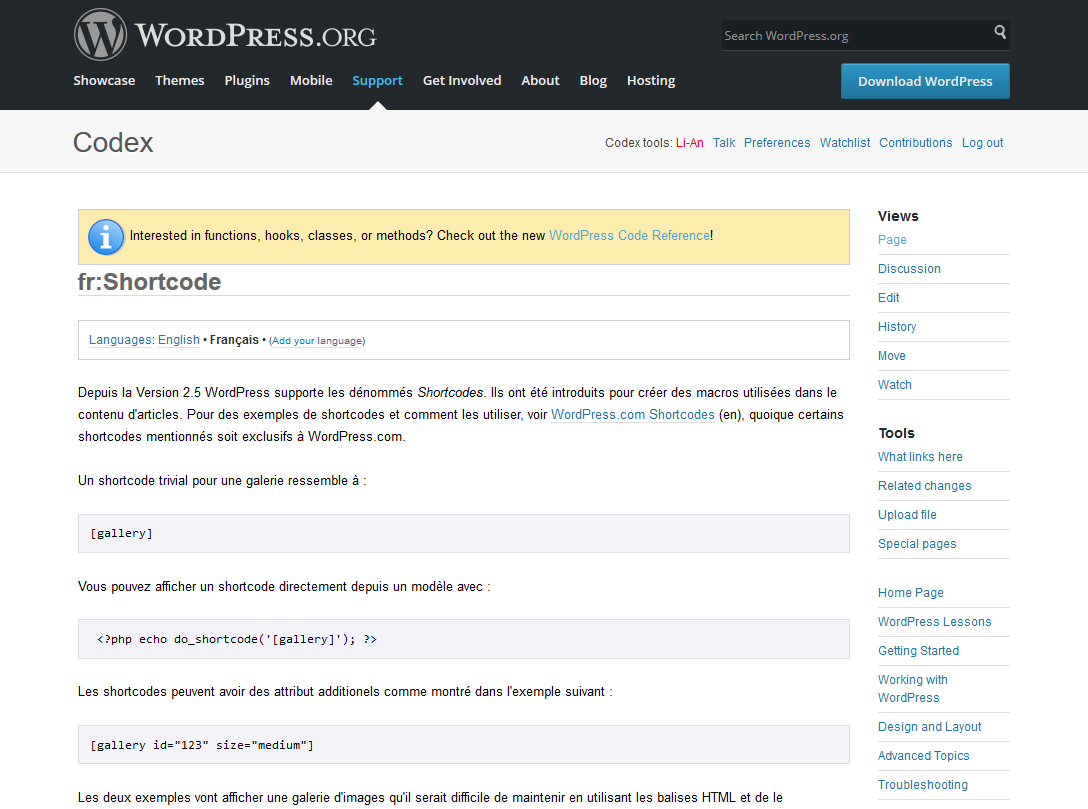Open Upload file tool
The height and width of the screenshot is (809, 1088).
click(x=907, y=515)
